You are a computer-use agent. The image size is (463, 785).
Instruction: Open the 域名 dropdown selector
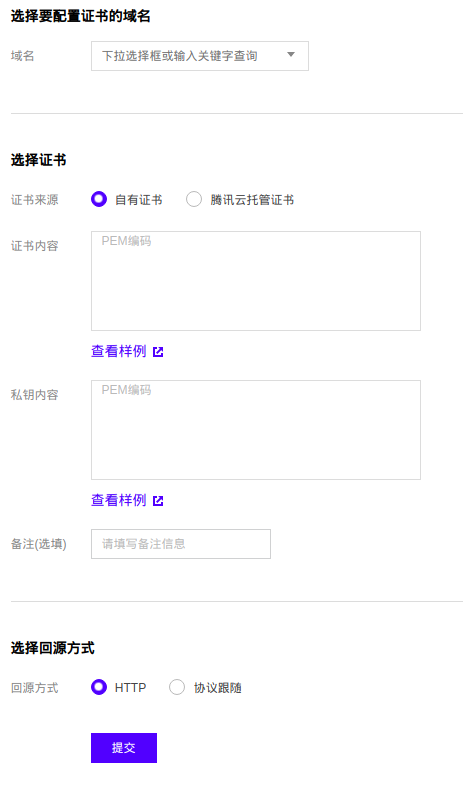pyautogui.click(x=199, y=56)
